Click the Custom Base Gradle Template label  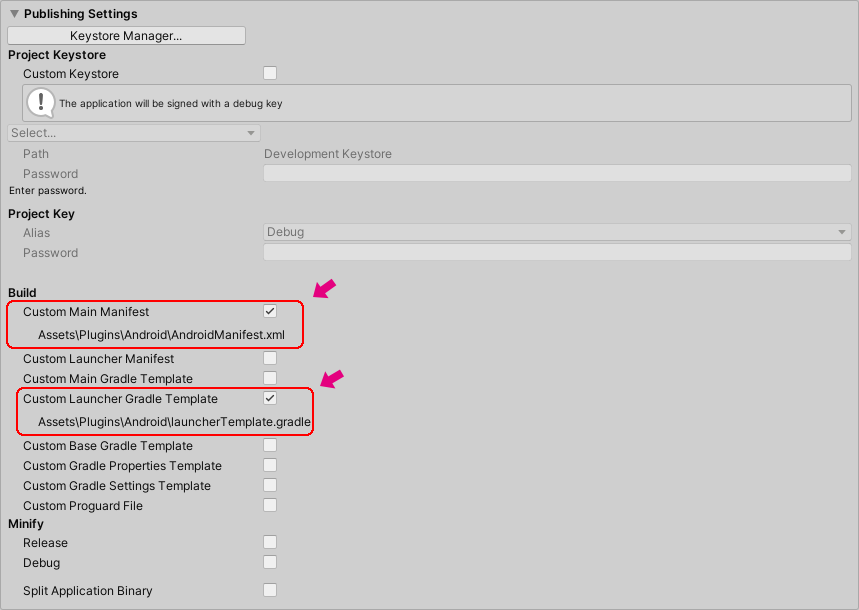pyautogui.click(x=108, y=446)
